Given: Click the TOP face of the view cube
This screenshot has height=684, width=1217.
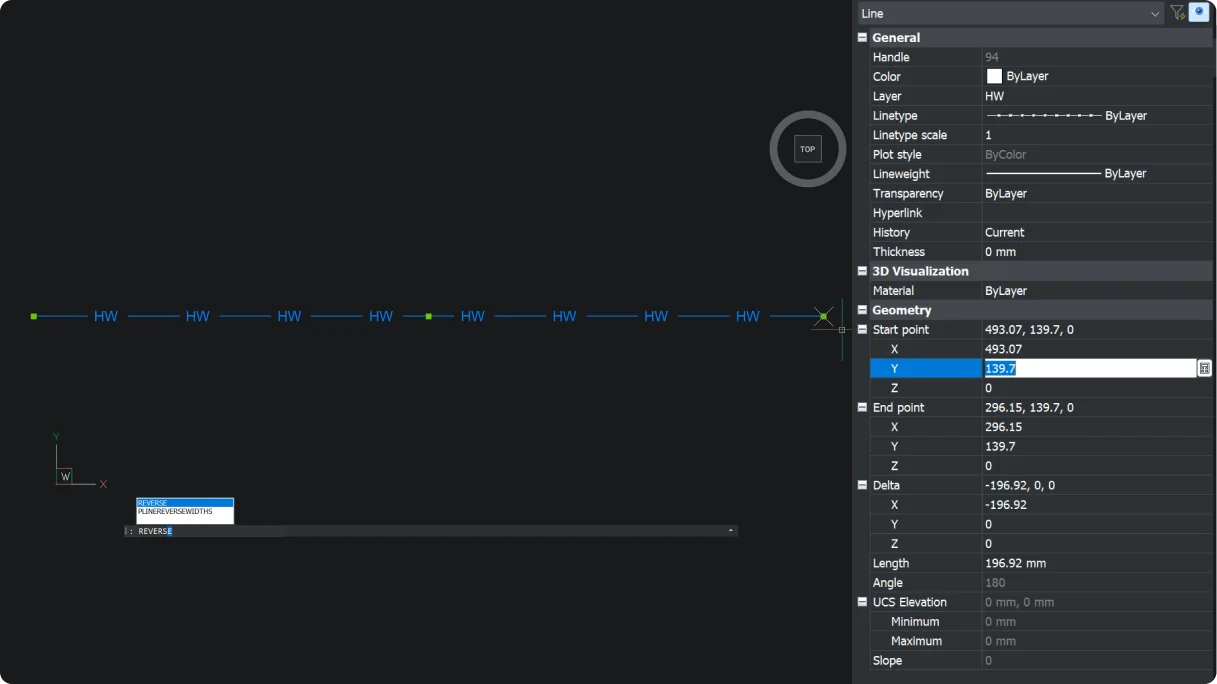Looking at the screenshot, I should tap(807, 149).
